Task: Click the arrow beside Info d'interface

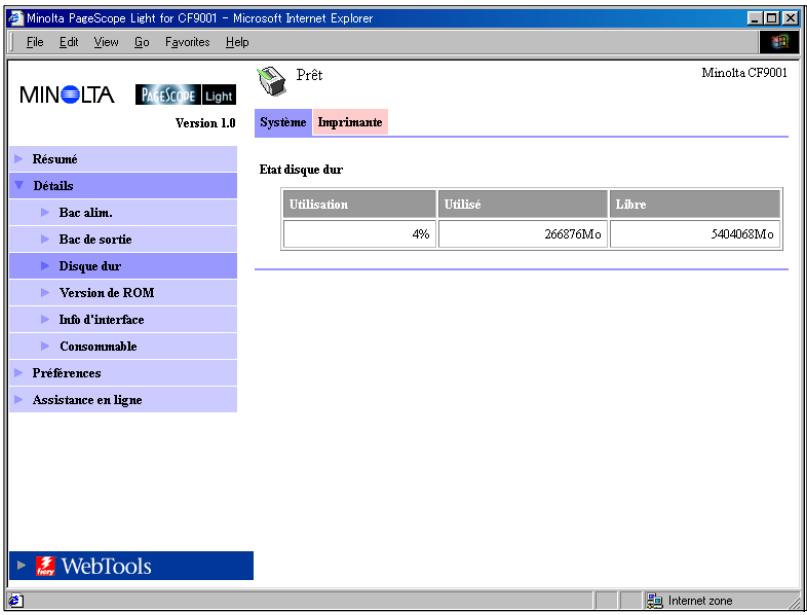Action: (45, 319)
